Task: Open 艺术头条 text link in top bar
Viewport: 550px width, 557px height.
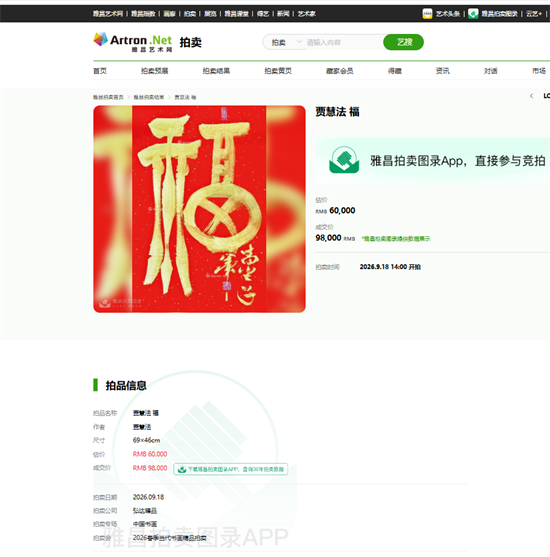Action: pos(448,14)
